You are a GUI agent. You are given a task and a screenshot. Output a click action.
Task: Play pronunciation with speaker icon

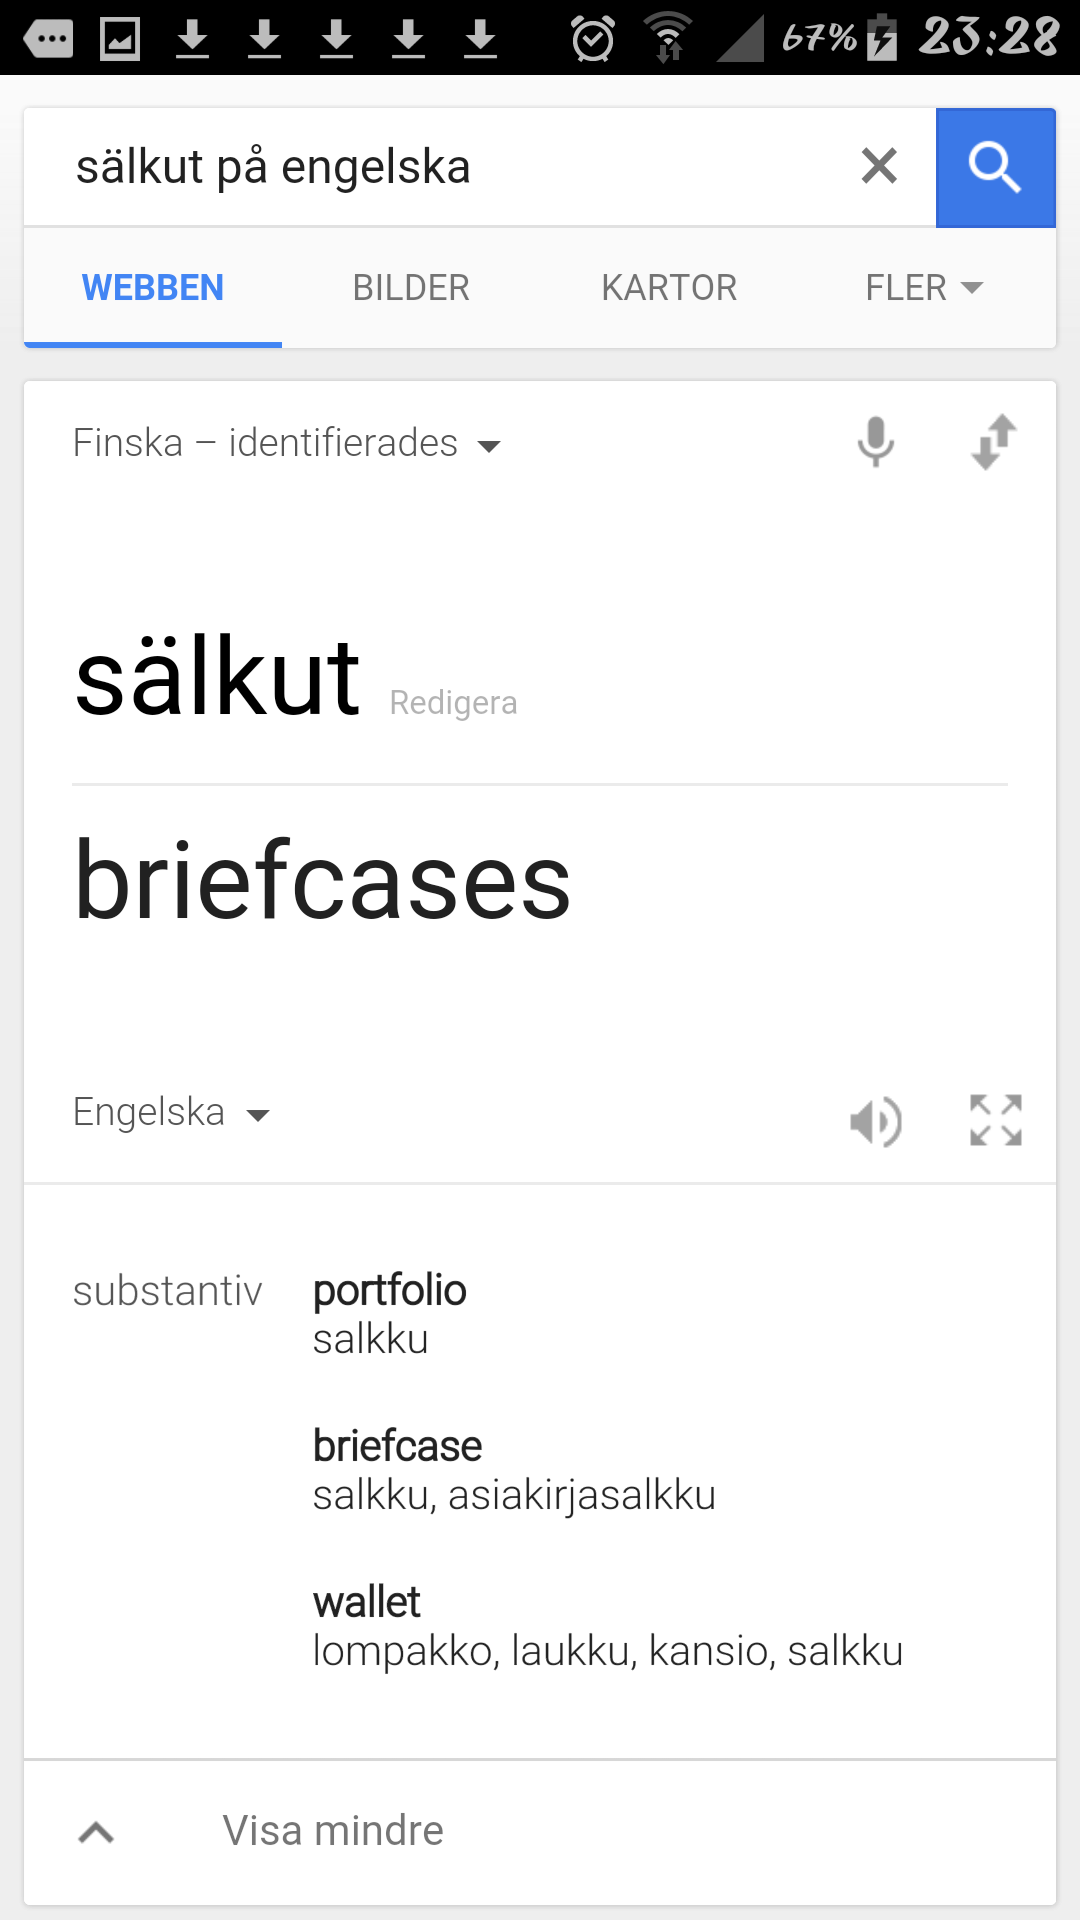click(875, 1121)
